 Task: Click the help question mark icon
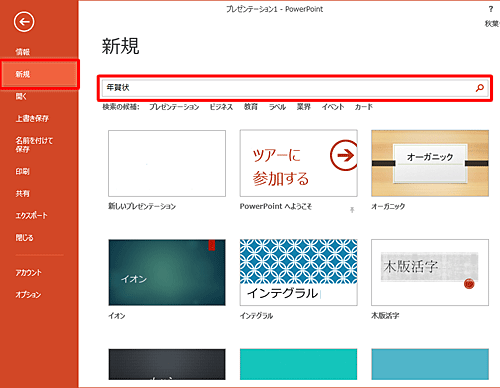click(491, 9)
